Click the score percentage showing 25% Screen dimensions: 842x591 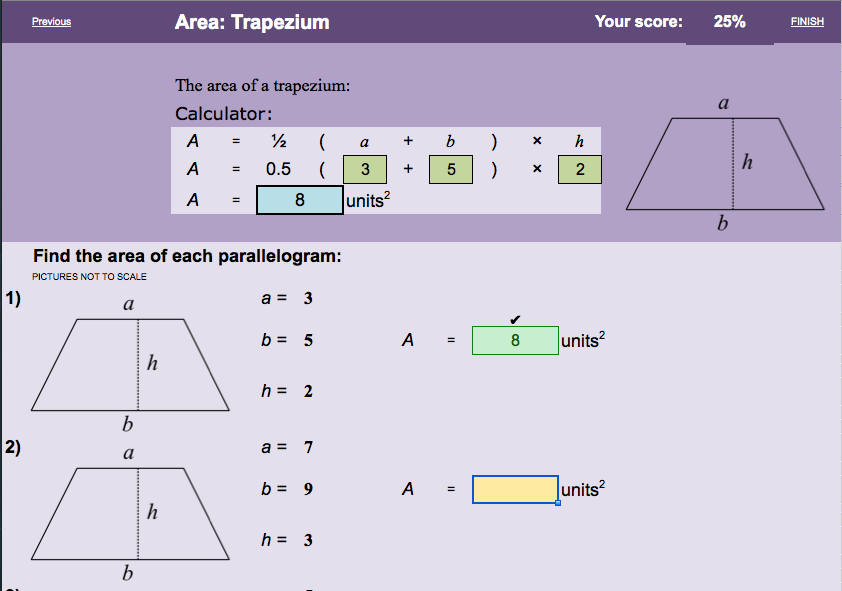point(730,21)
